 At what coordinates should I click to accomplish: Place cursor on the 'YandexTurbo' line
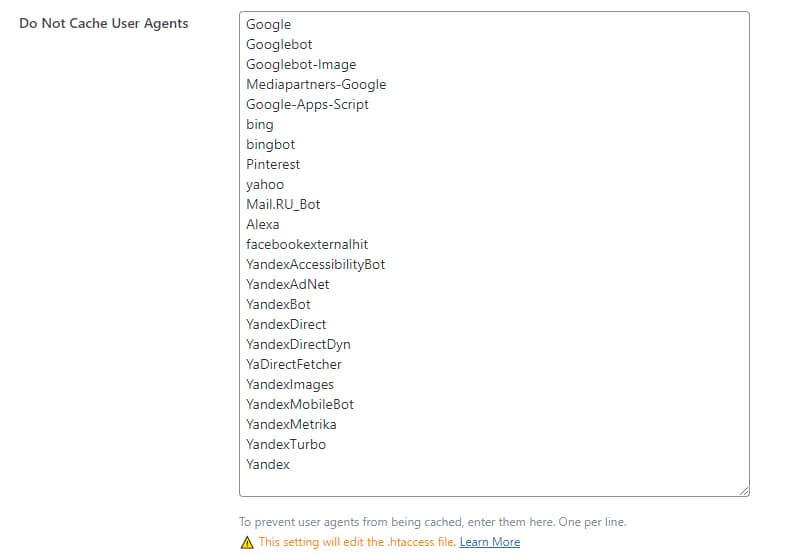286,444
